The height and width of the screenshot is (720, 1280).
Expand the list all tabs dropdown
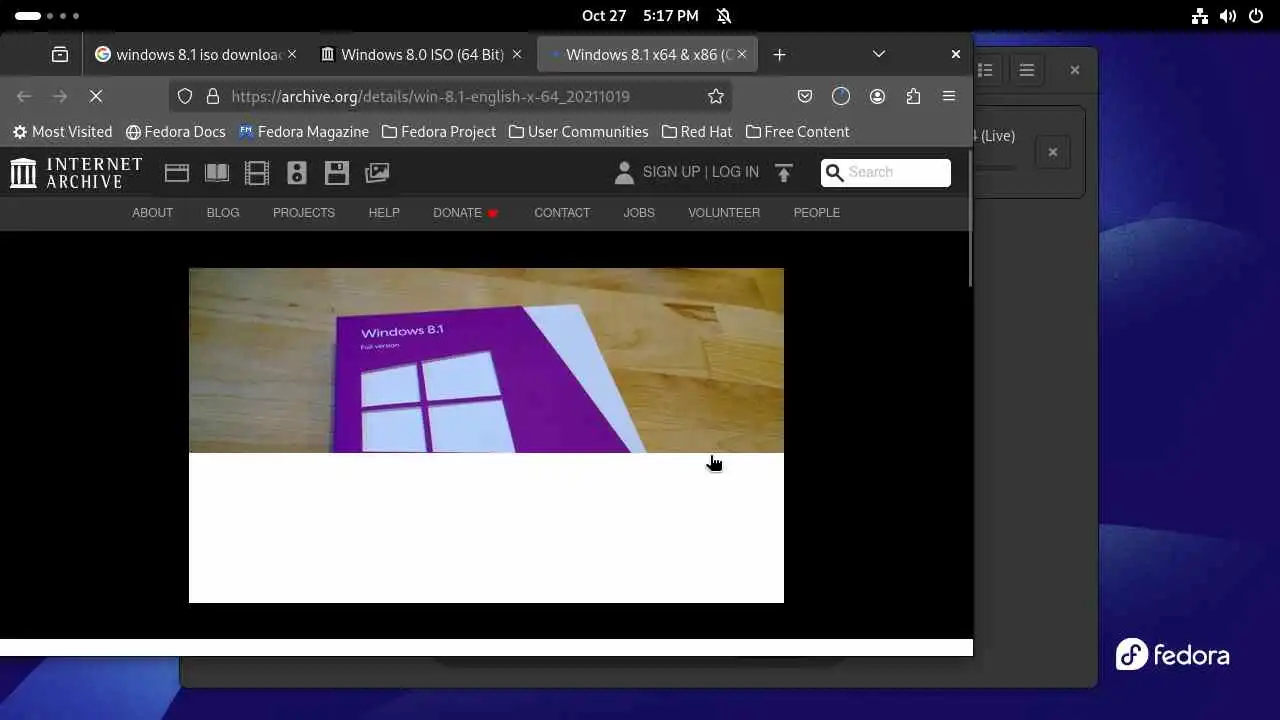879,54
